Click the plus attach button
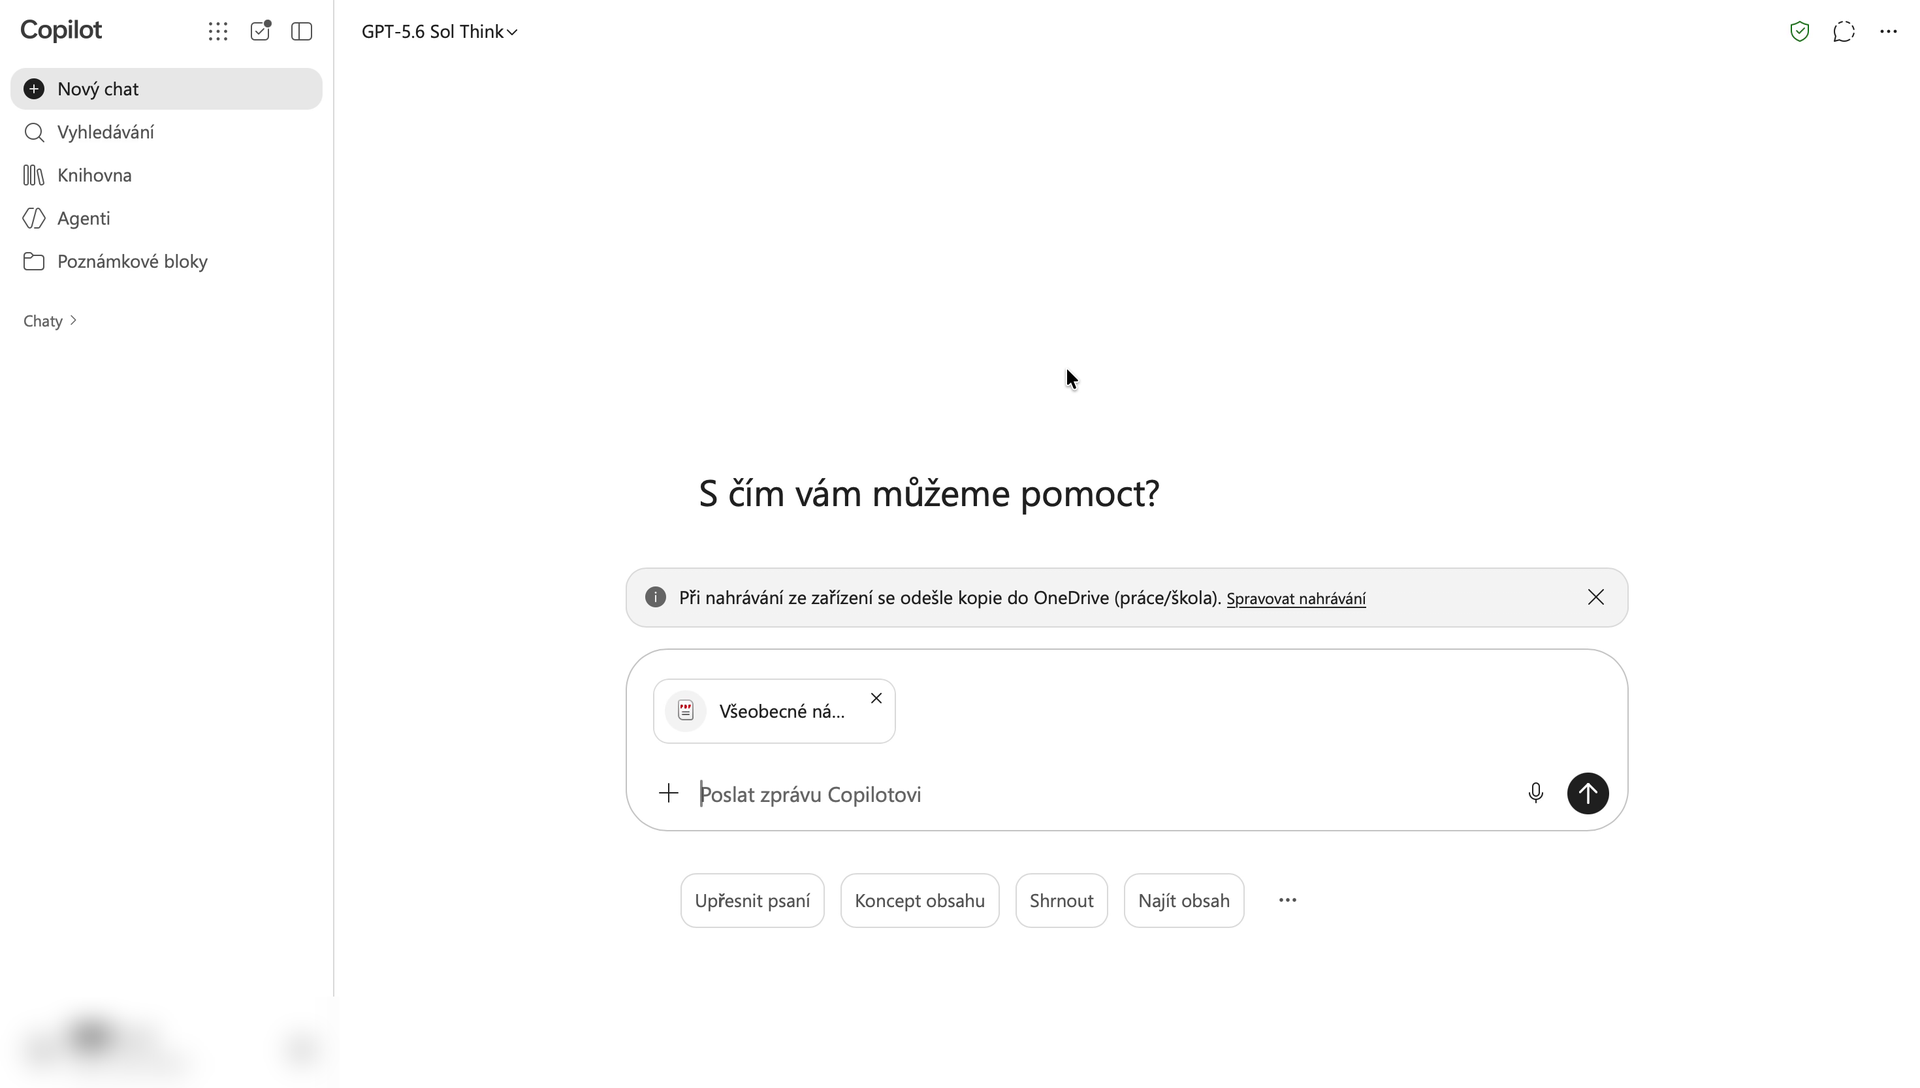Viewport: 1920px width, 1088px height. pyautogui.click(x=669, y=794)
